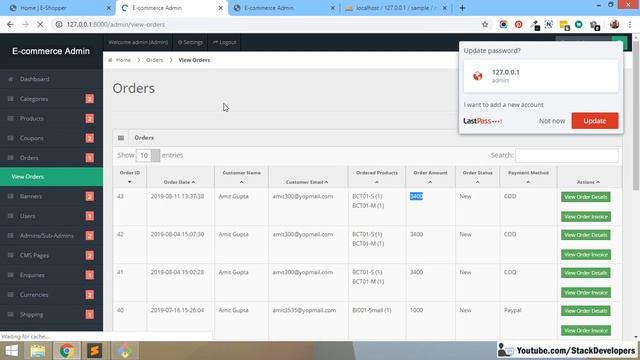Viewport: 640px width, 360px height.
Task: Expand the Categories sidebar menu
Action: [51, 99]
